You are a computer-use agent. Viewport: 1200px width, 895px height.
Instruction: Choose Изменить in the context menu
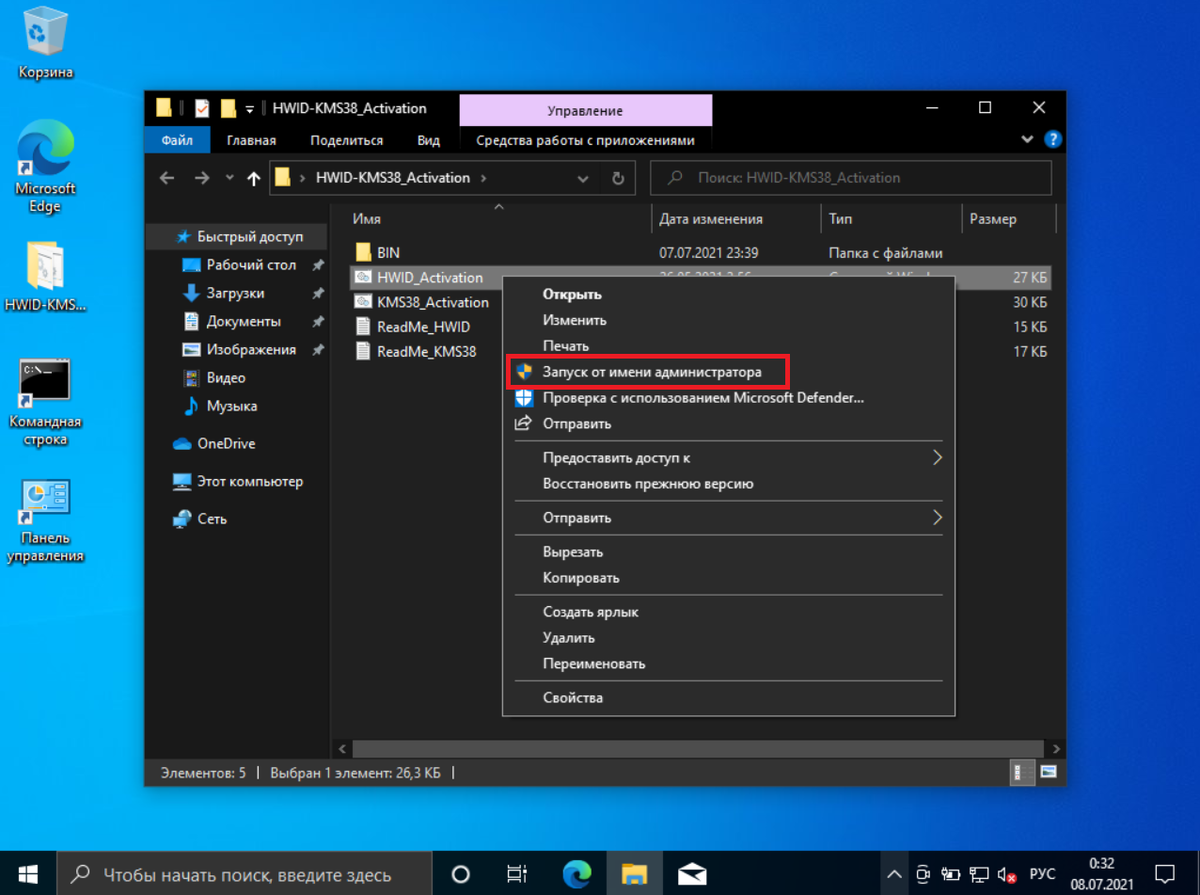click(574, 320)
